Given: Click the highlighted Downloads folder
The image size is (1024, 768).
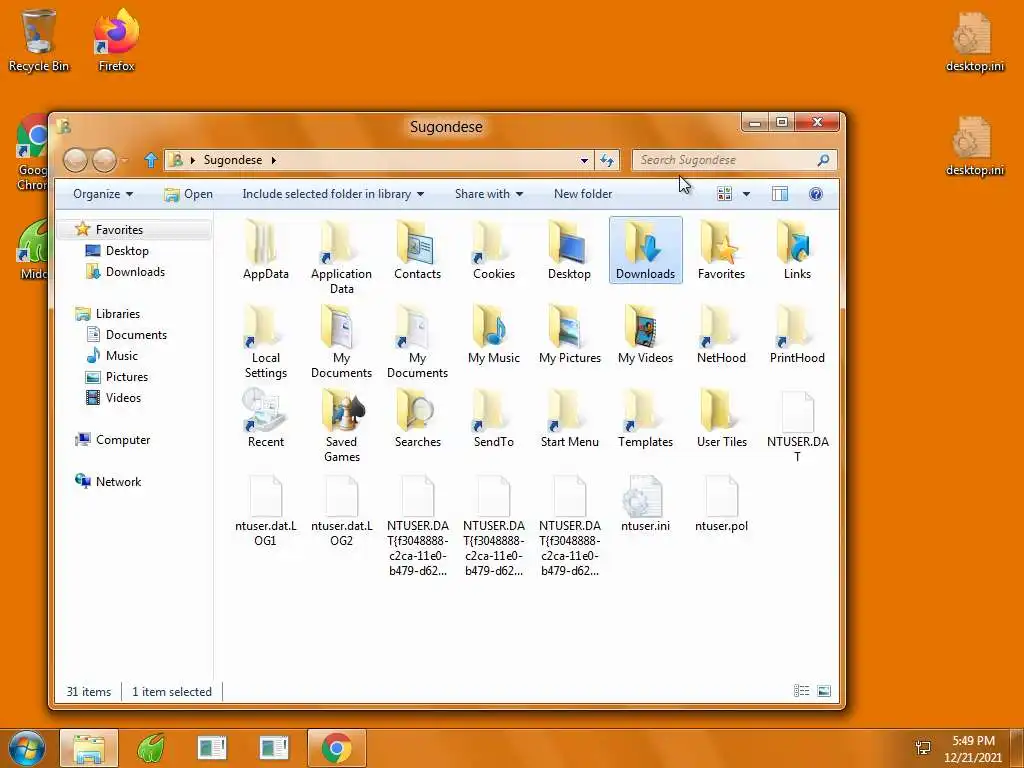Looking at the screenshot, I should [x=645, y=251].
